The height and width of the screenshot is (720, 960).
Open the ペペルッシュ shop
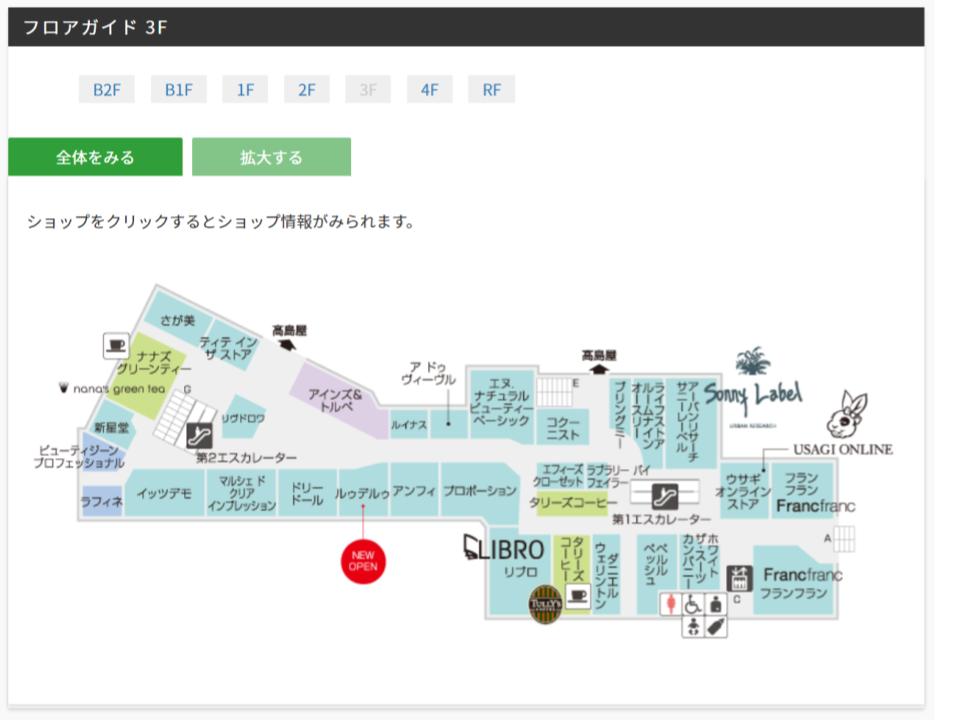point(656,573)
